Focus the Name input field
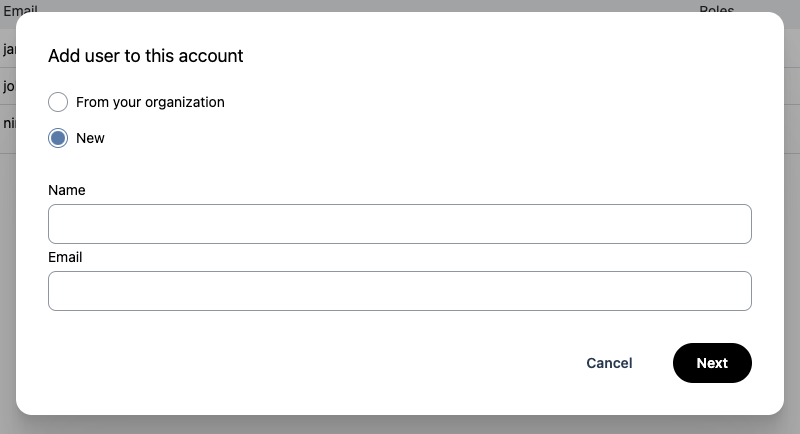 399,224
